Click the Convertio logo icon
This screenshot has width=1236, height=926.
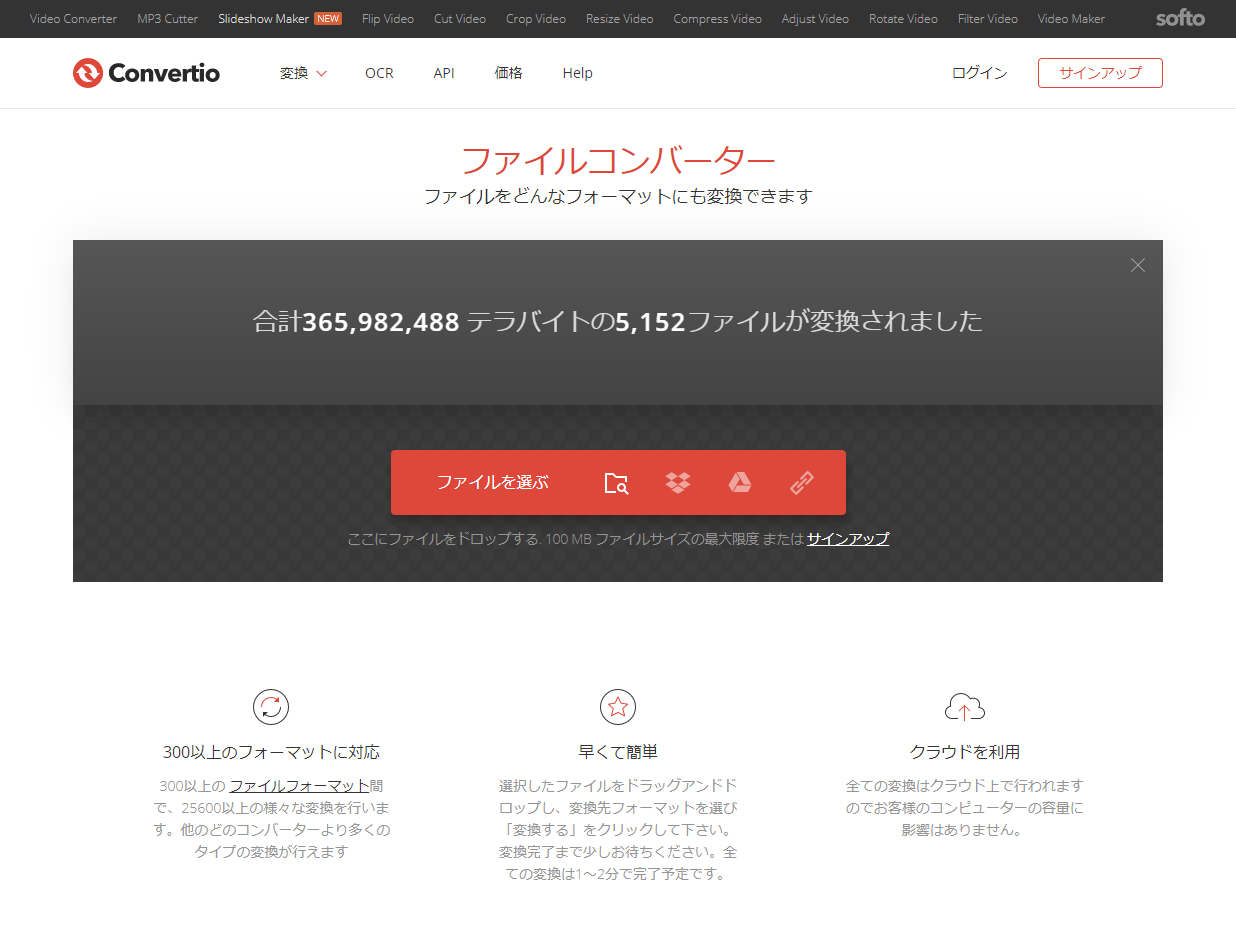point(88,73)
